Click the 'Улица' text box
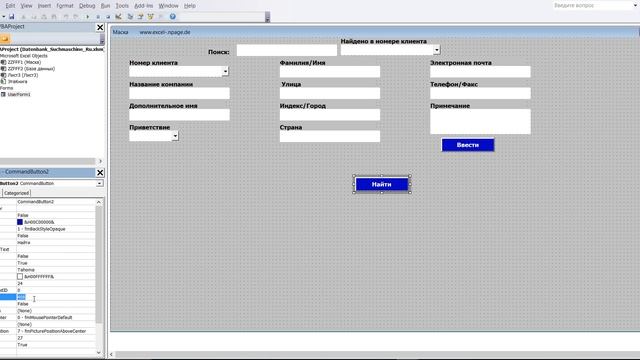 [330, 93]
